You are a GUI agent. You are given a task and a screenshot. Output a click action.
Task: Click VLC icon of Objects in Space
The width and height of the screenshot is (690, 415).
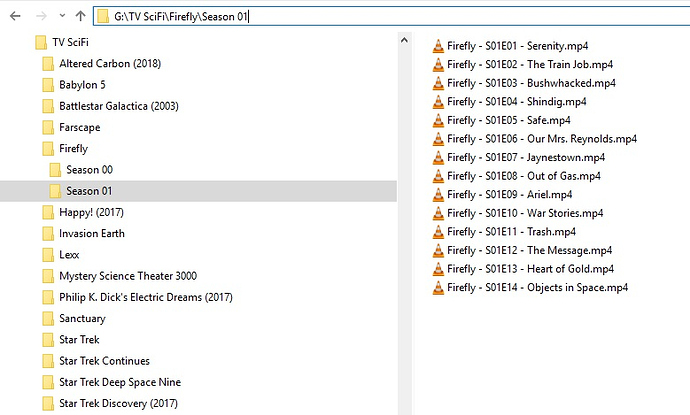(x=438, y=287)
